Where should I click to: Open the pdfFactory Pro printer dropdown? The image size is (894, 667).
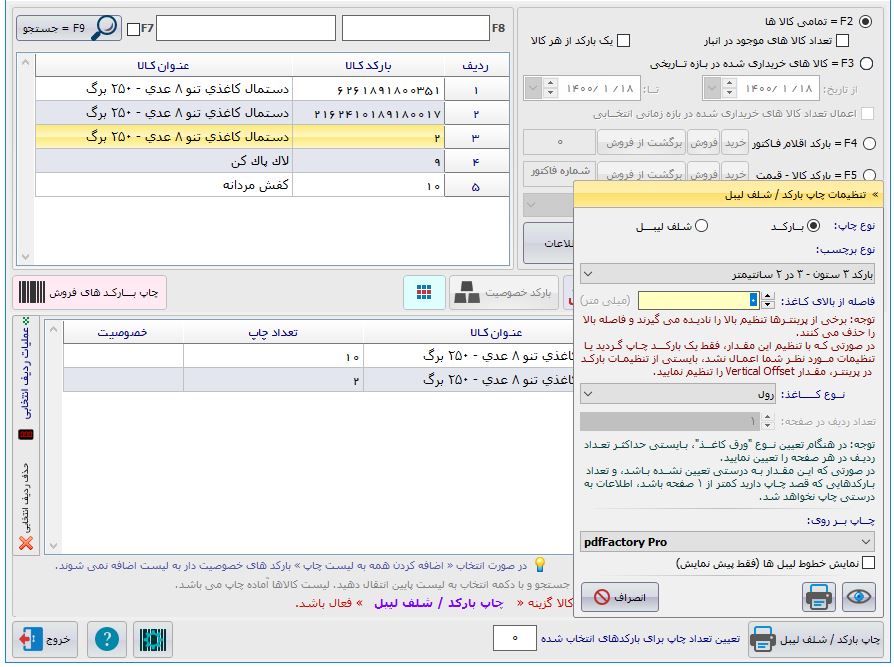[727, 542]
